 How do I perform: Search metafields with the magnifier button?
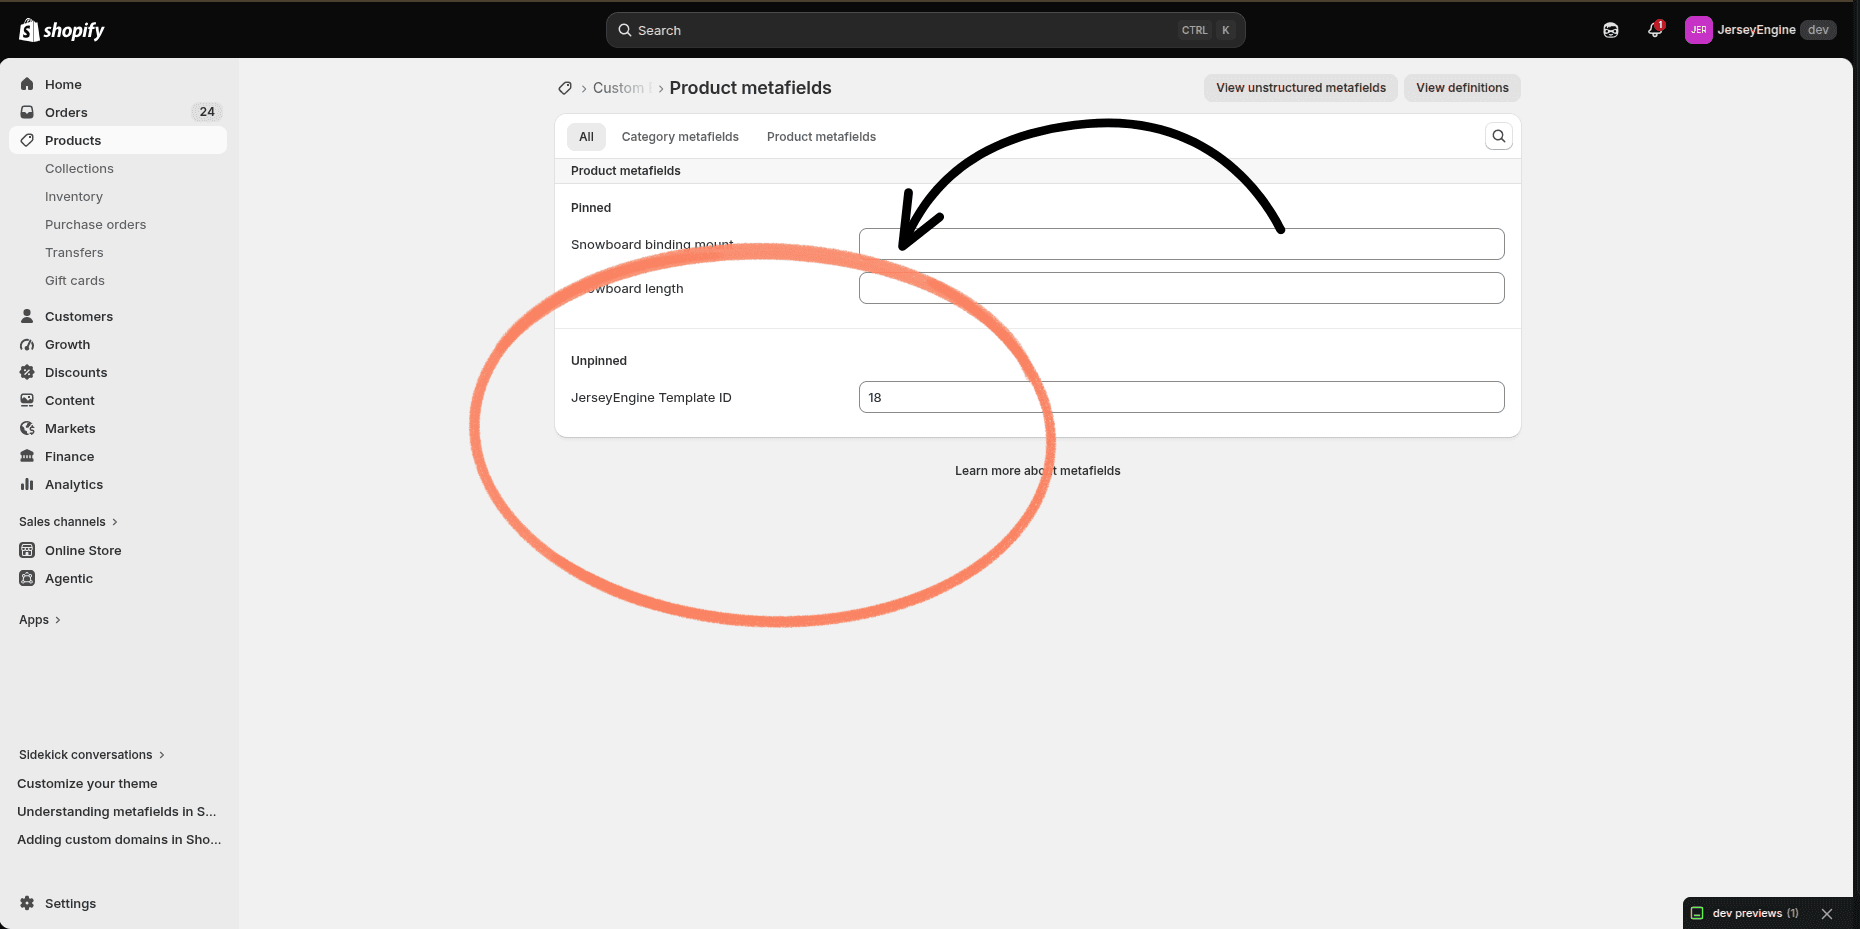coord(1498,136)
